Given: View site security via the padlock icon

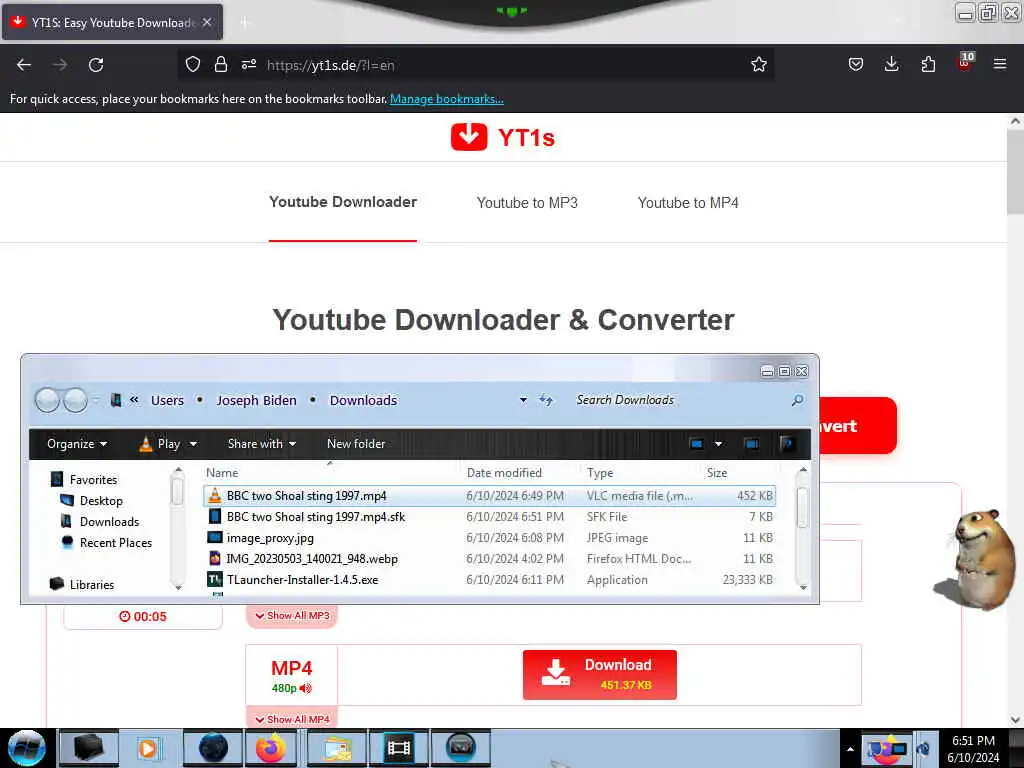Looking at the screenshot, I should 221,64.
